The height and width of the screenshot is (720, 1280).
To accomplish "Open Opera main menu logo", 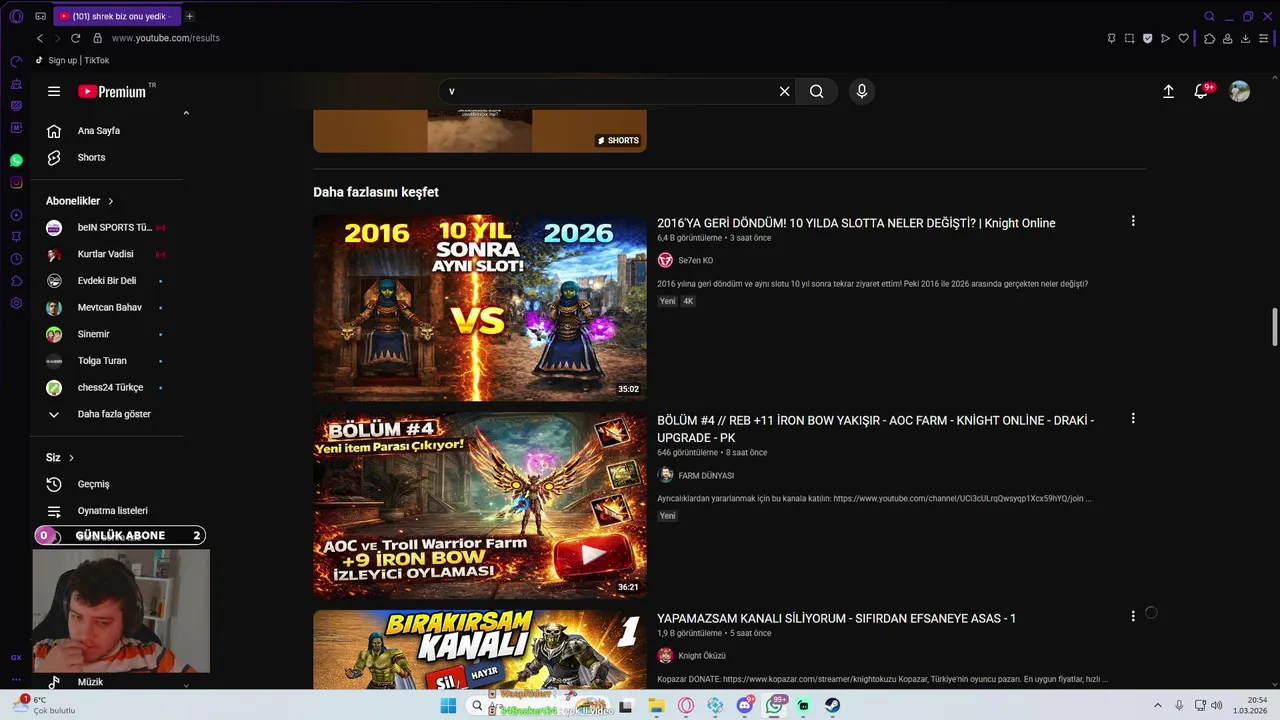I will (x=16, y=16).
